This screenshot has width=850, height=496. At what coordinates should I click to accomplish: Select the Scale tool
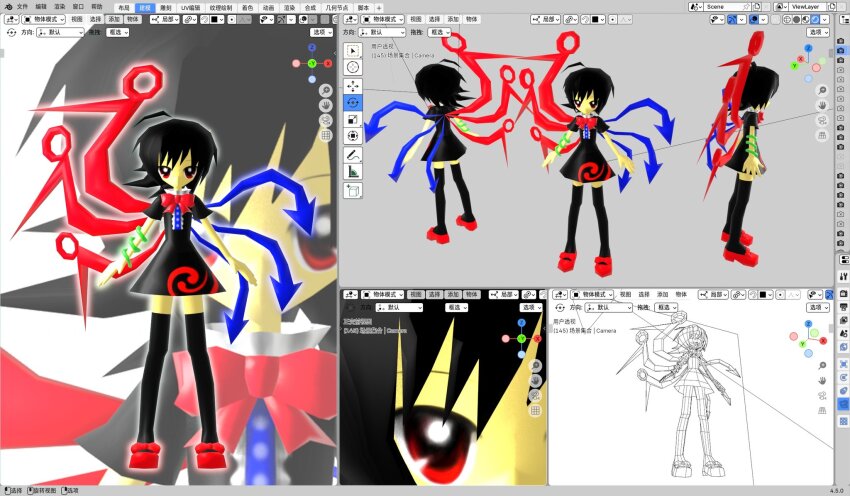pyautogui.click(x=353, y=119)
